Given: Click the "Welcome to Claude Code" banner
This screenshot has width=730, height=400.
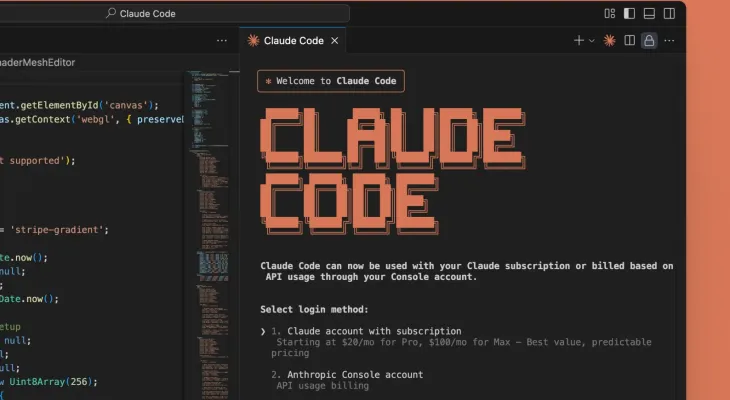Looking at the screenshot, I should click(331, 81).
